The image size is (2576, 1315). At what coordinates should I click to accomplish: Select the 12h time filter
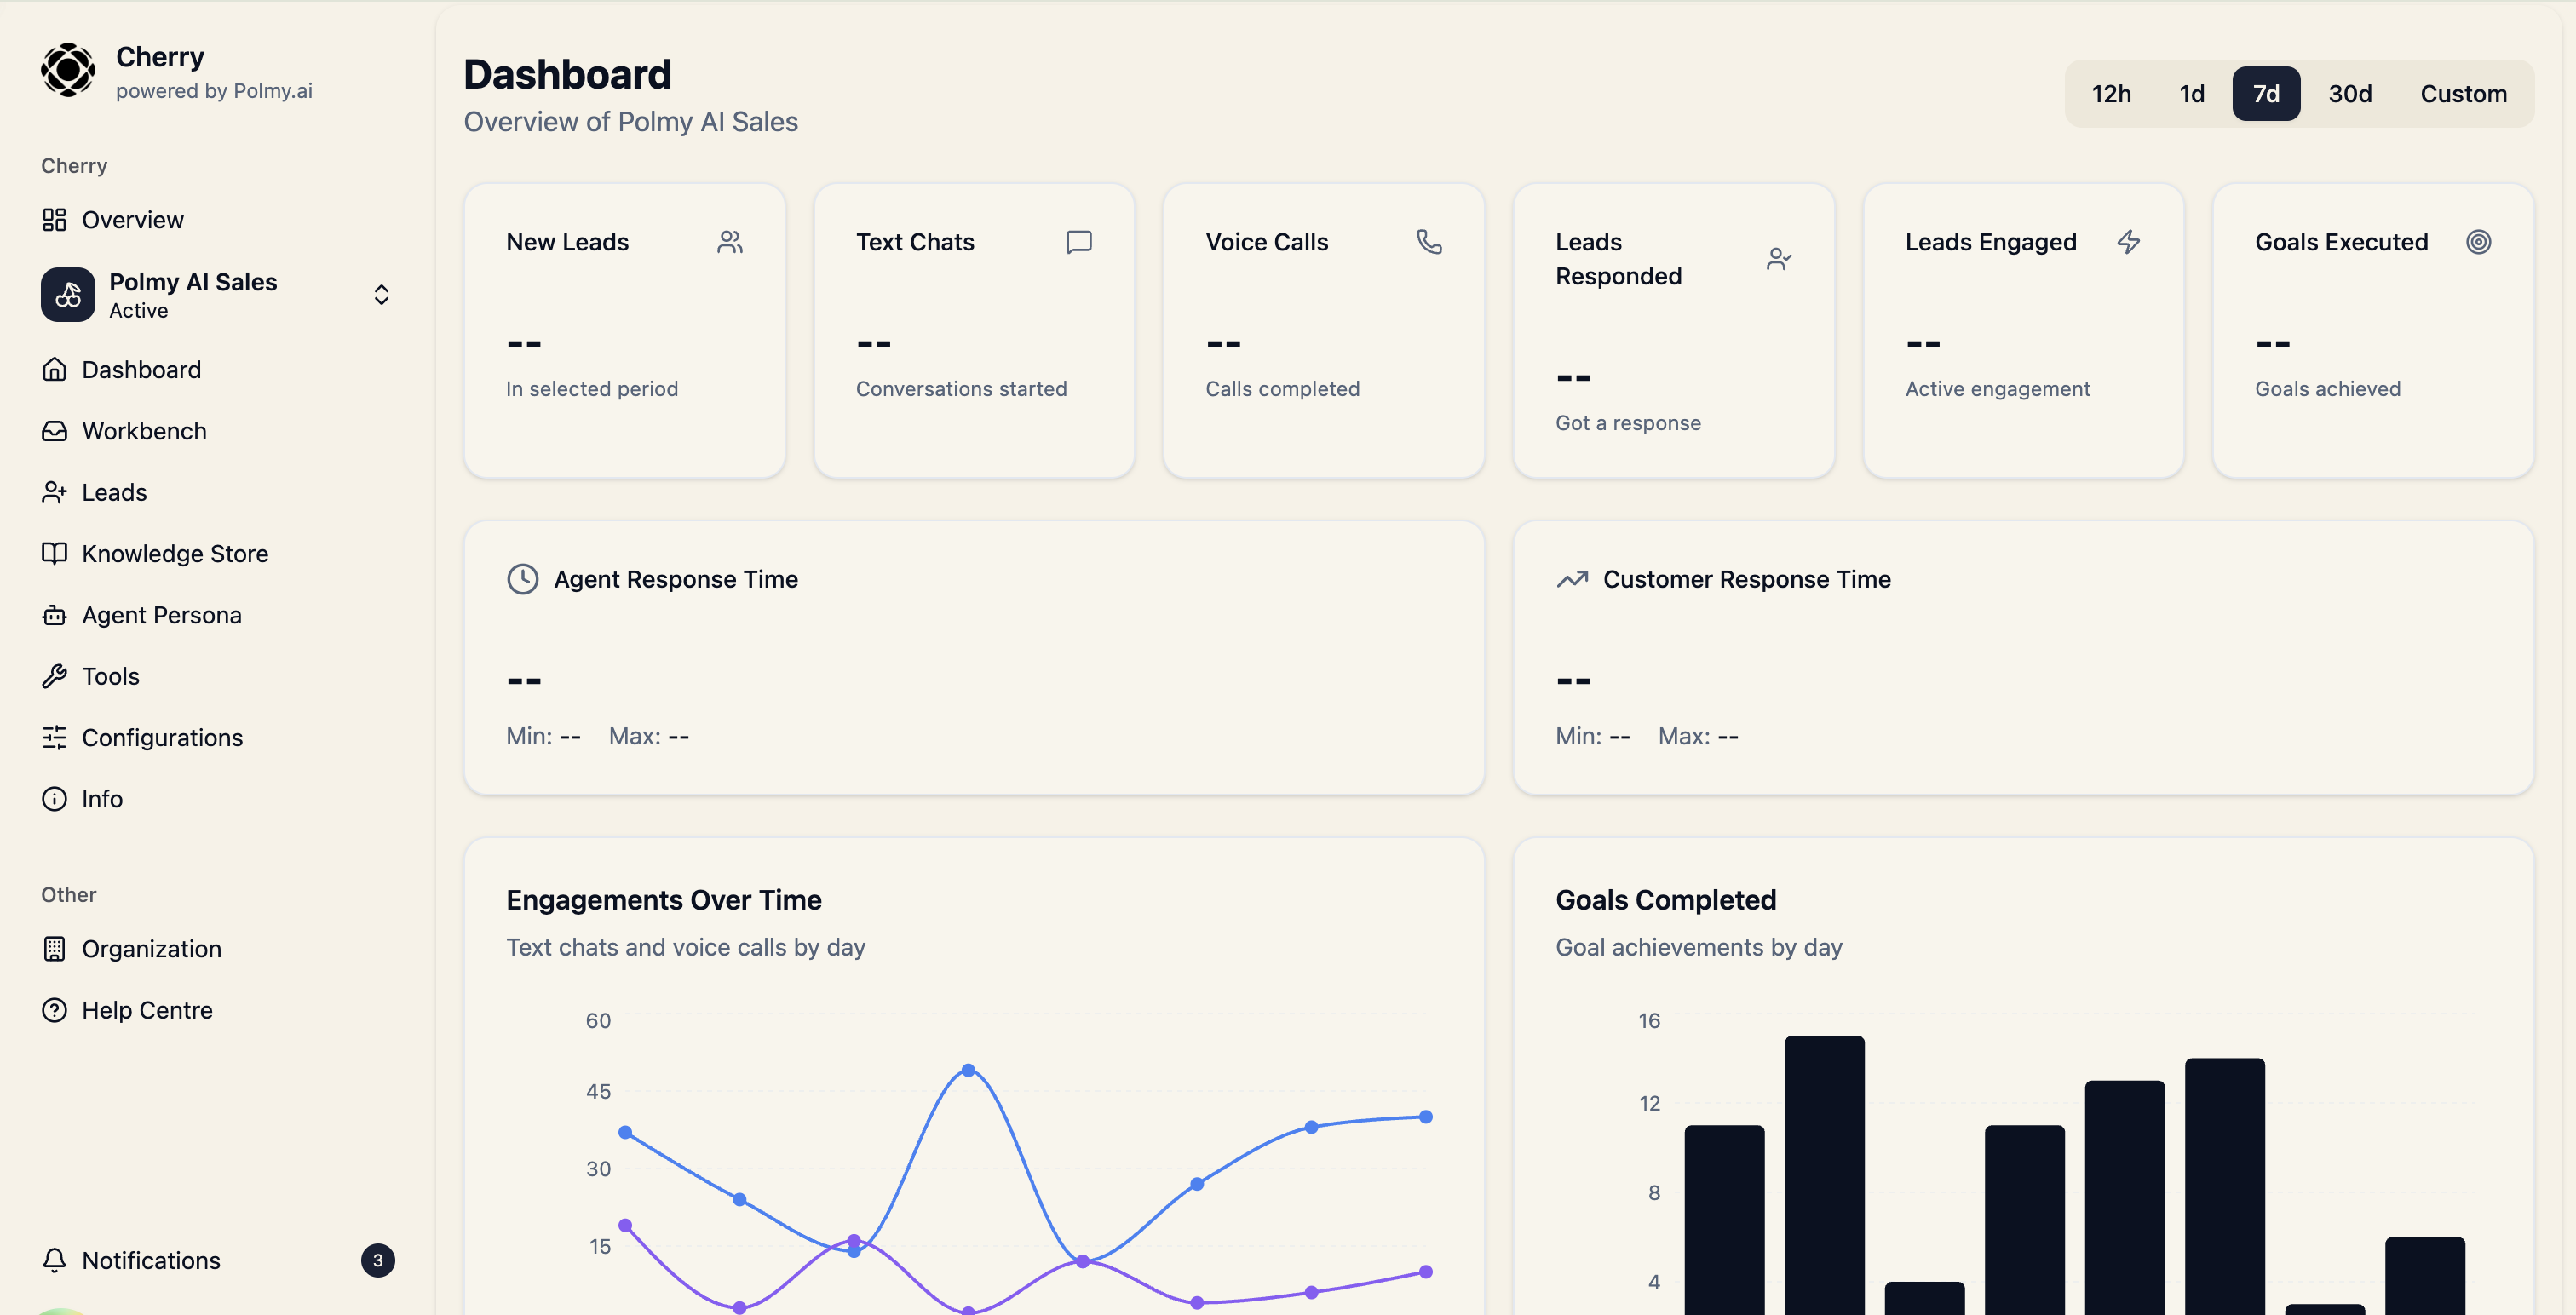tap(2112, 93)
